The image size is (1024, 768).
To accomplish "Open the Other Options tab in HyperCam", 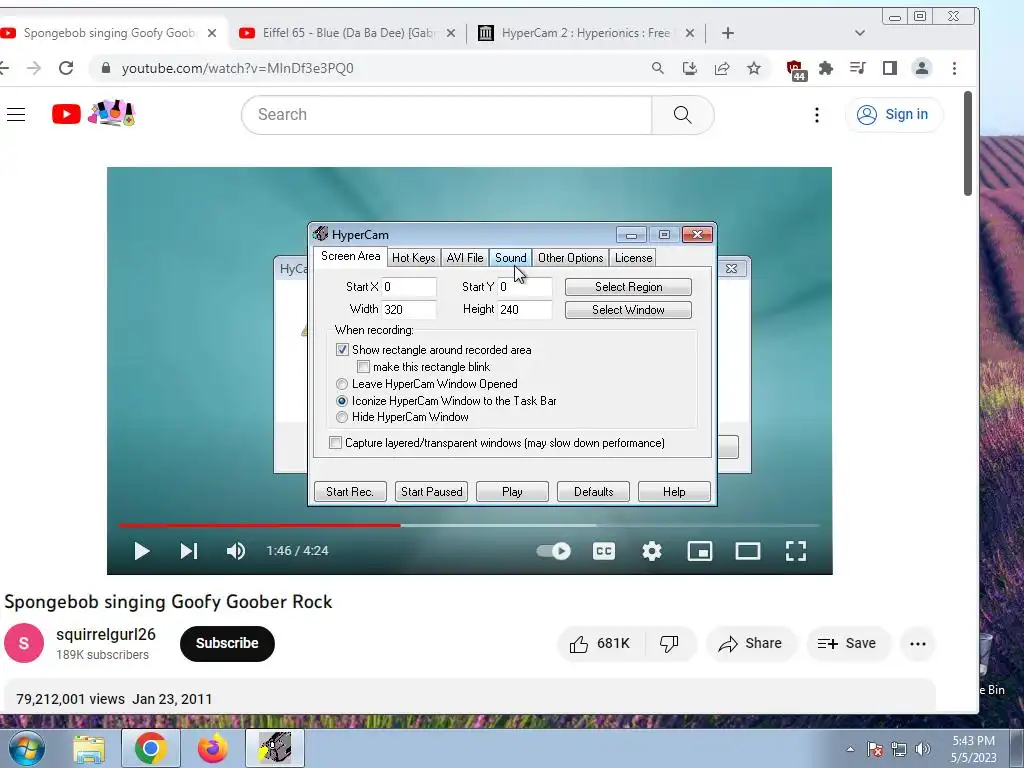I will [570, 258].
